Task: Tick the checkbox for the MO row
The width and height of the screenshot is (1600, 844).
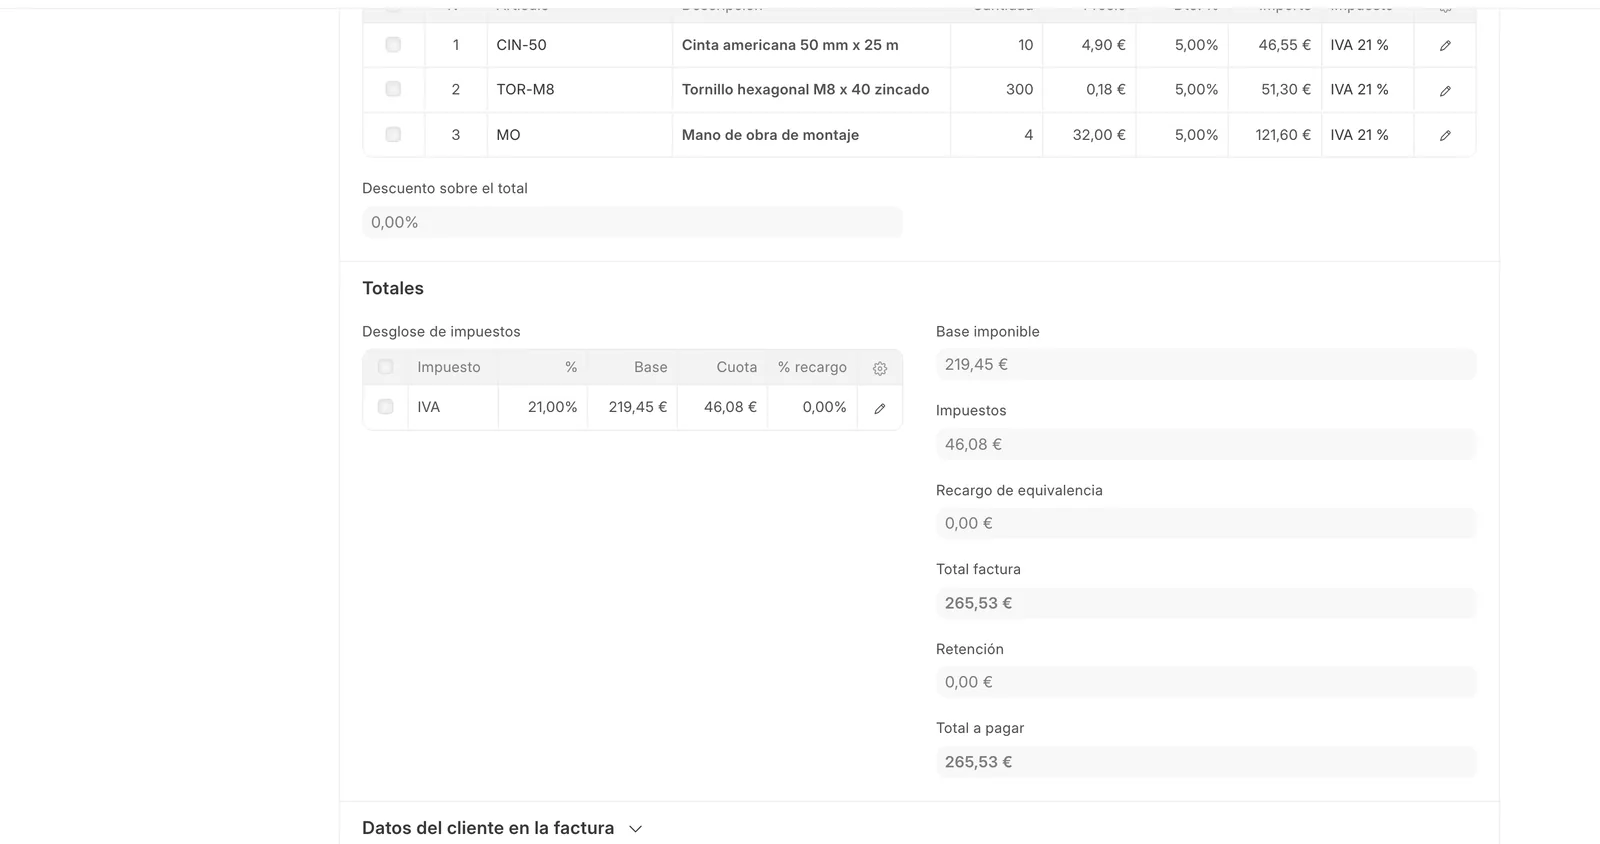Action: pos(393,134)
